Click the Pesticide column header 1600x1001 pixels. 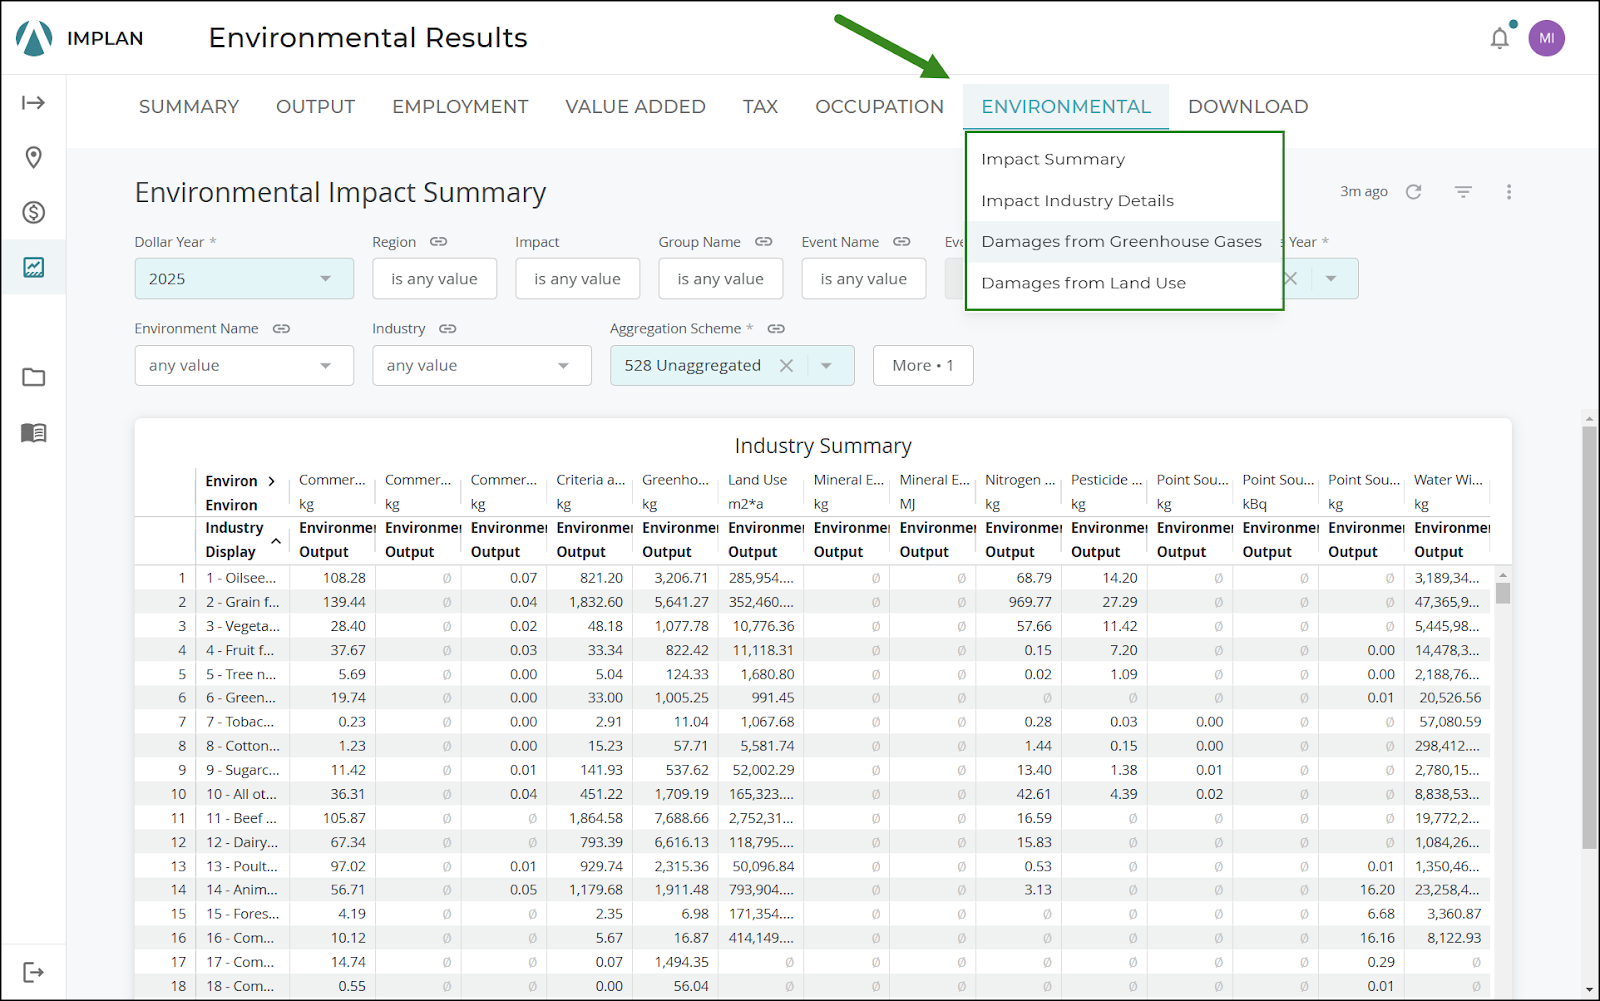tap(1106, 480)
